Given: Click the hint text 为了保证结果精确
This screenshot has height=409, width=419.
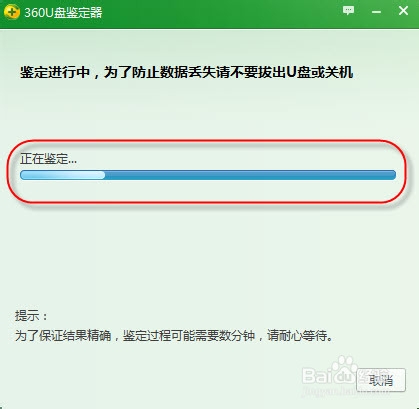Looking at the screenshot, I should tap(63, 335).
